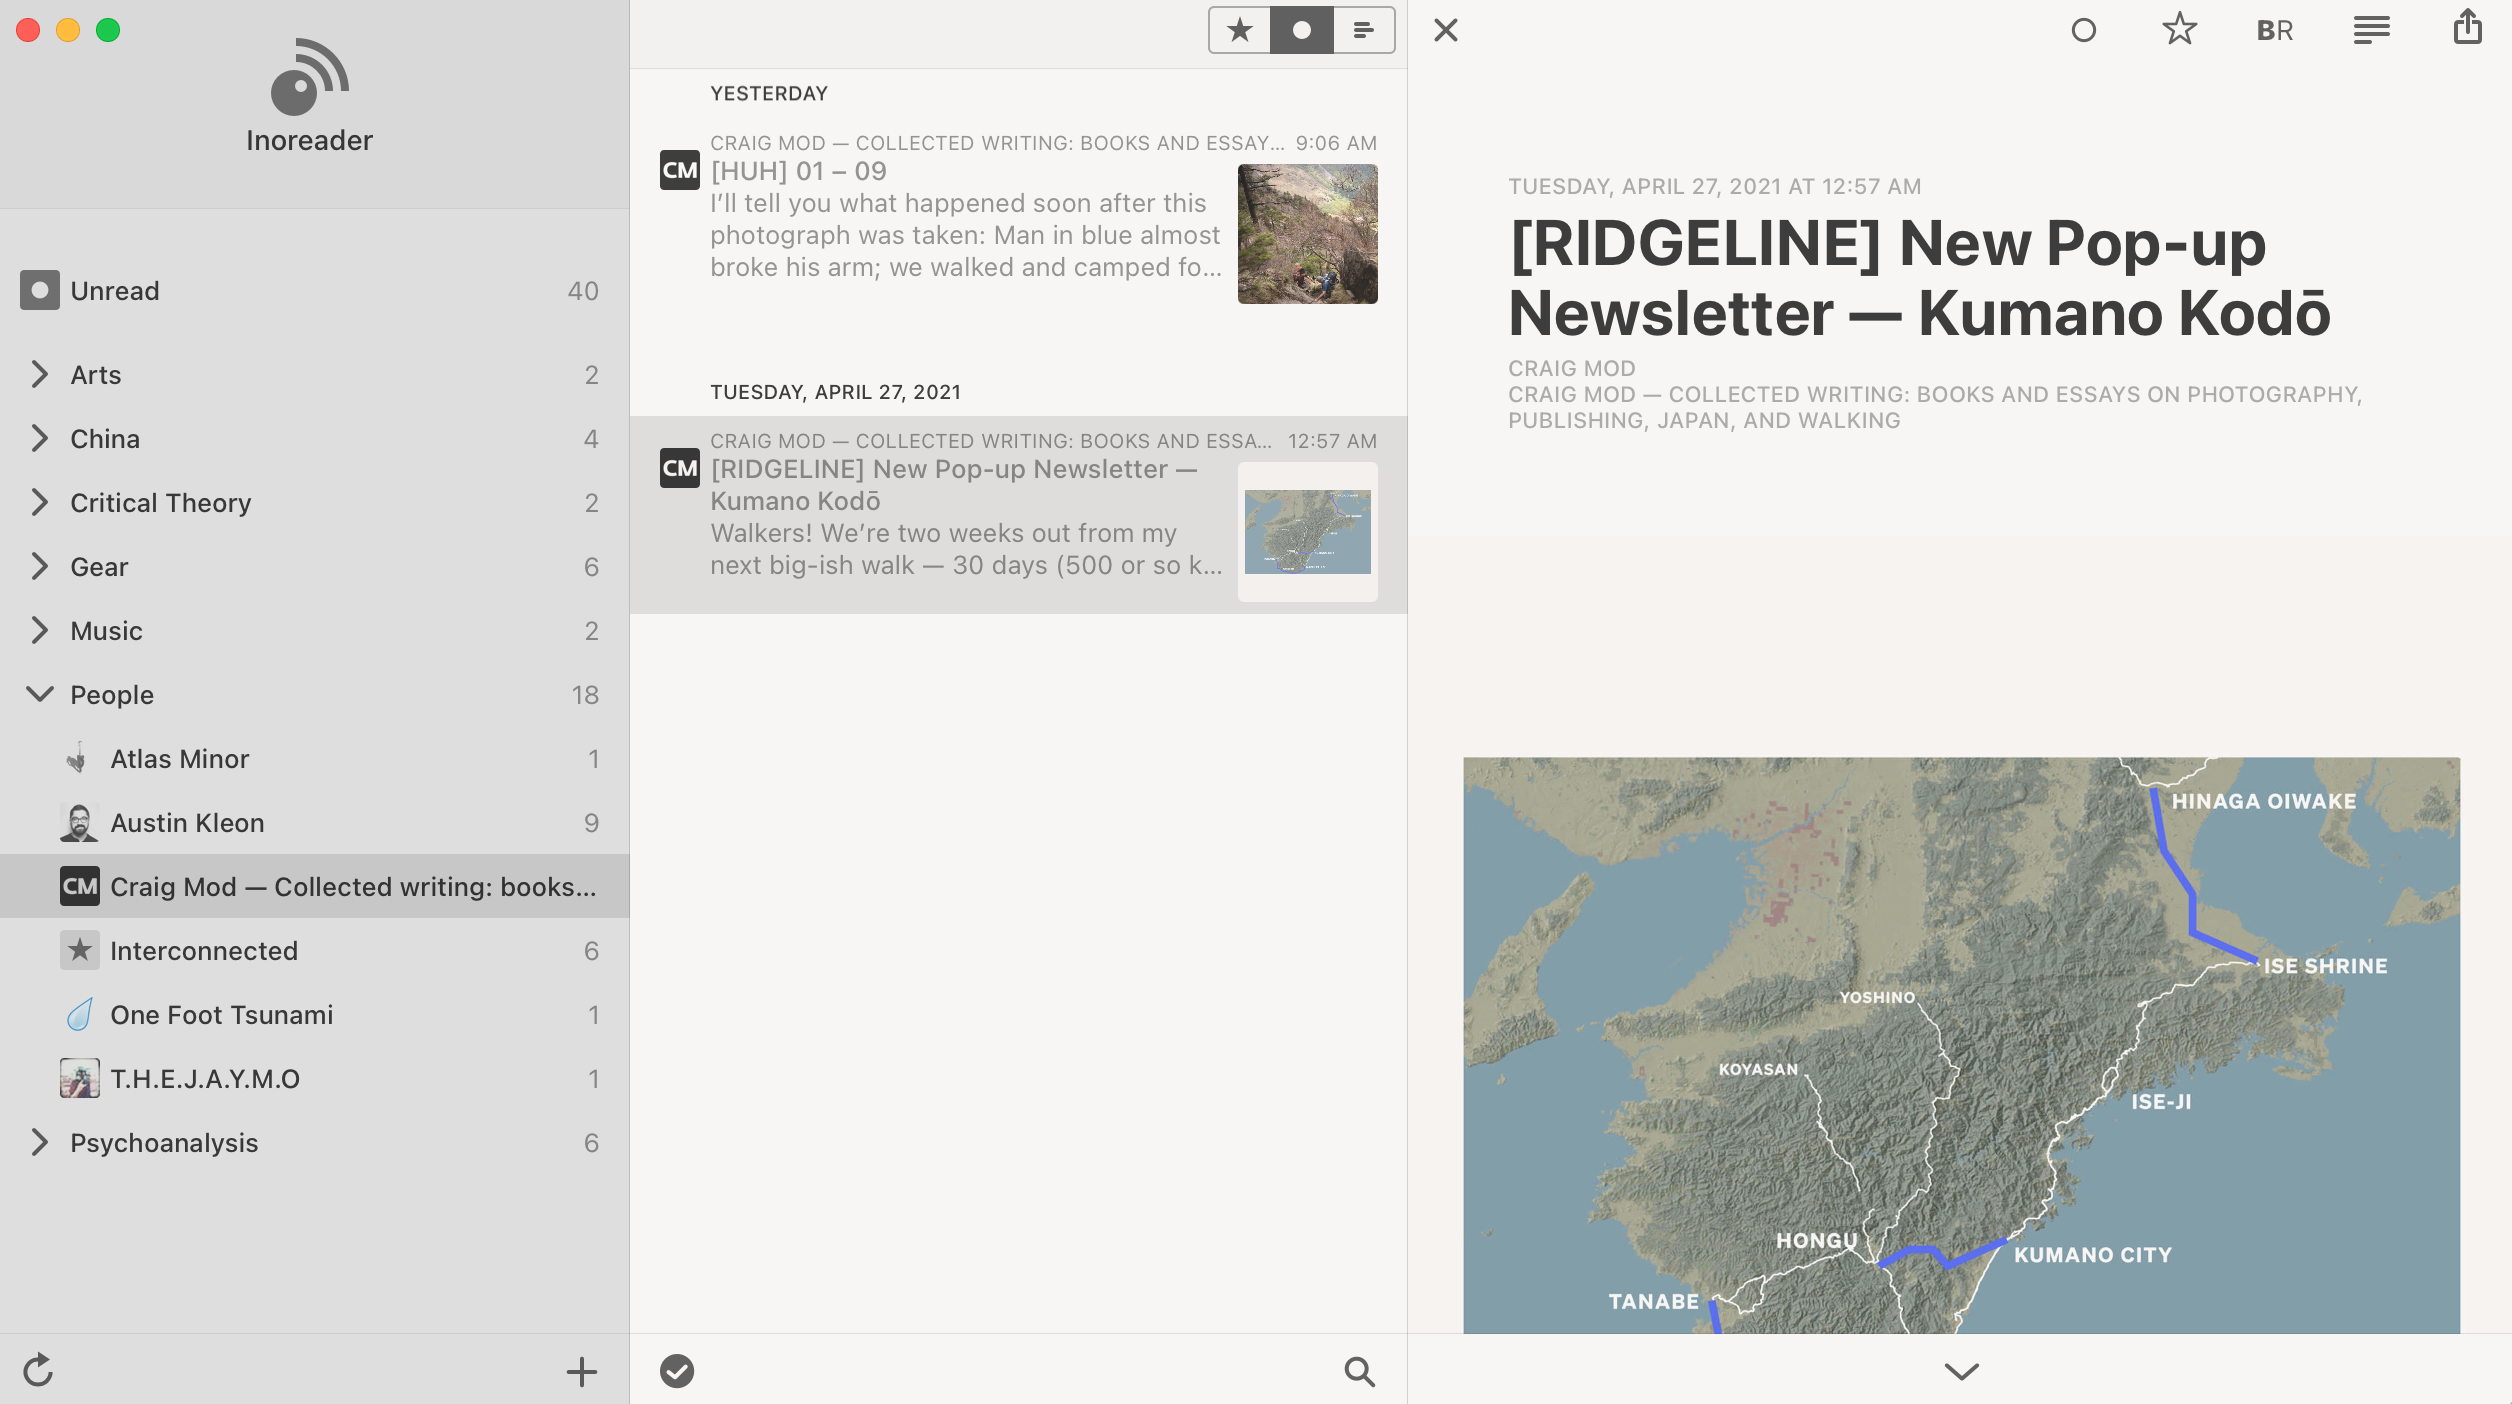Search articles in the list
This screenshot has width=2512, height=1404.
tap(1359, 1371)
